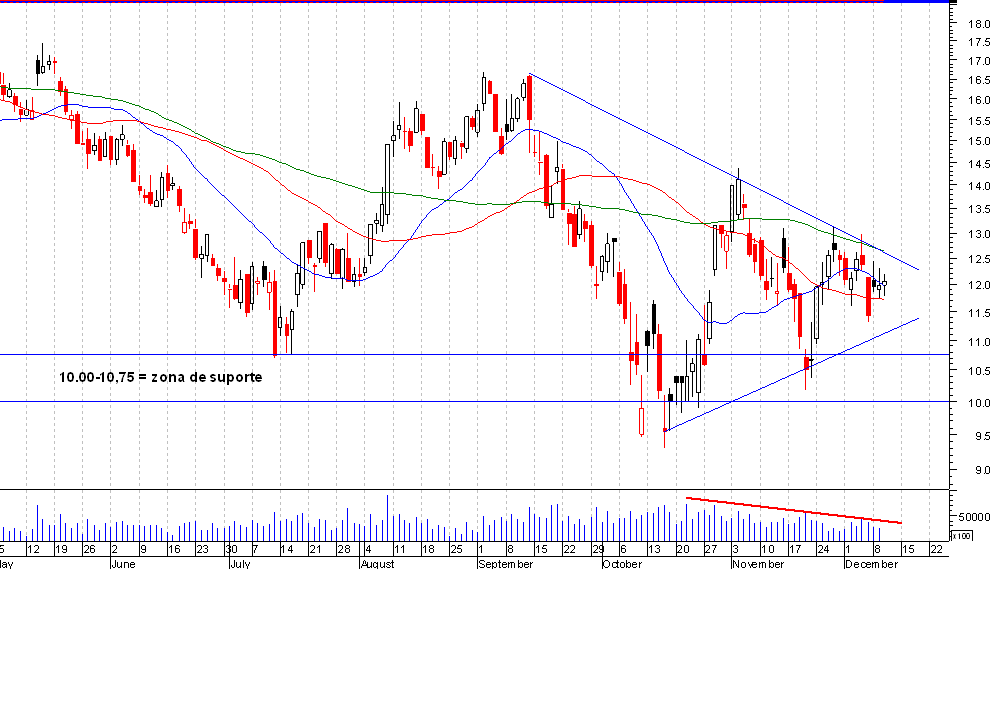Select the 11.0 price axis label
The image size is (994, 720).
(x=979, y=342)
